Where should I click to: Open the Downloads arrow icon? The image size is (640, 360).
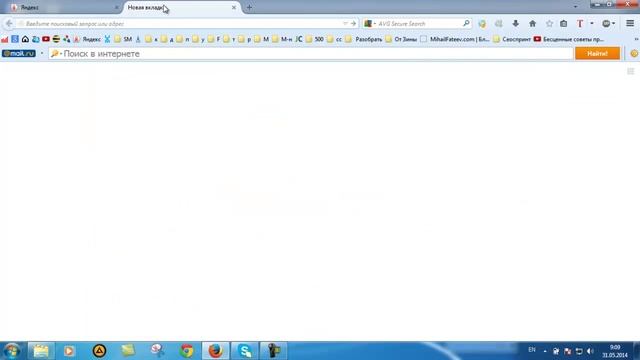tap(516, 24)
